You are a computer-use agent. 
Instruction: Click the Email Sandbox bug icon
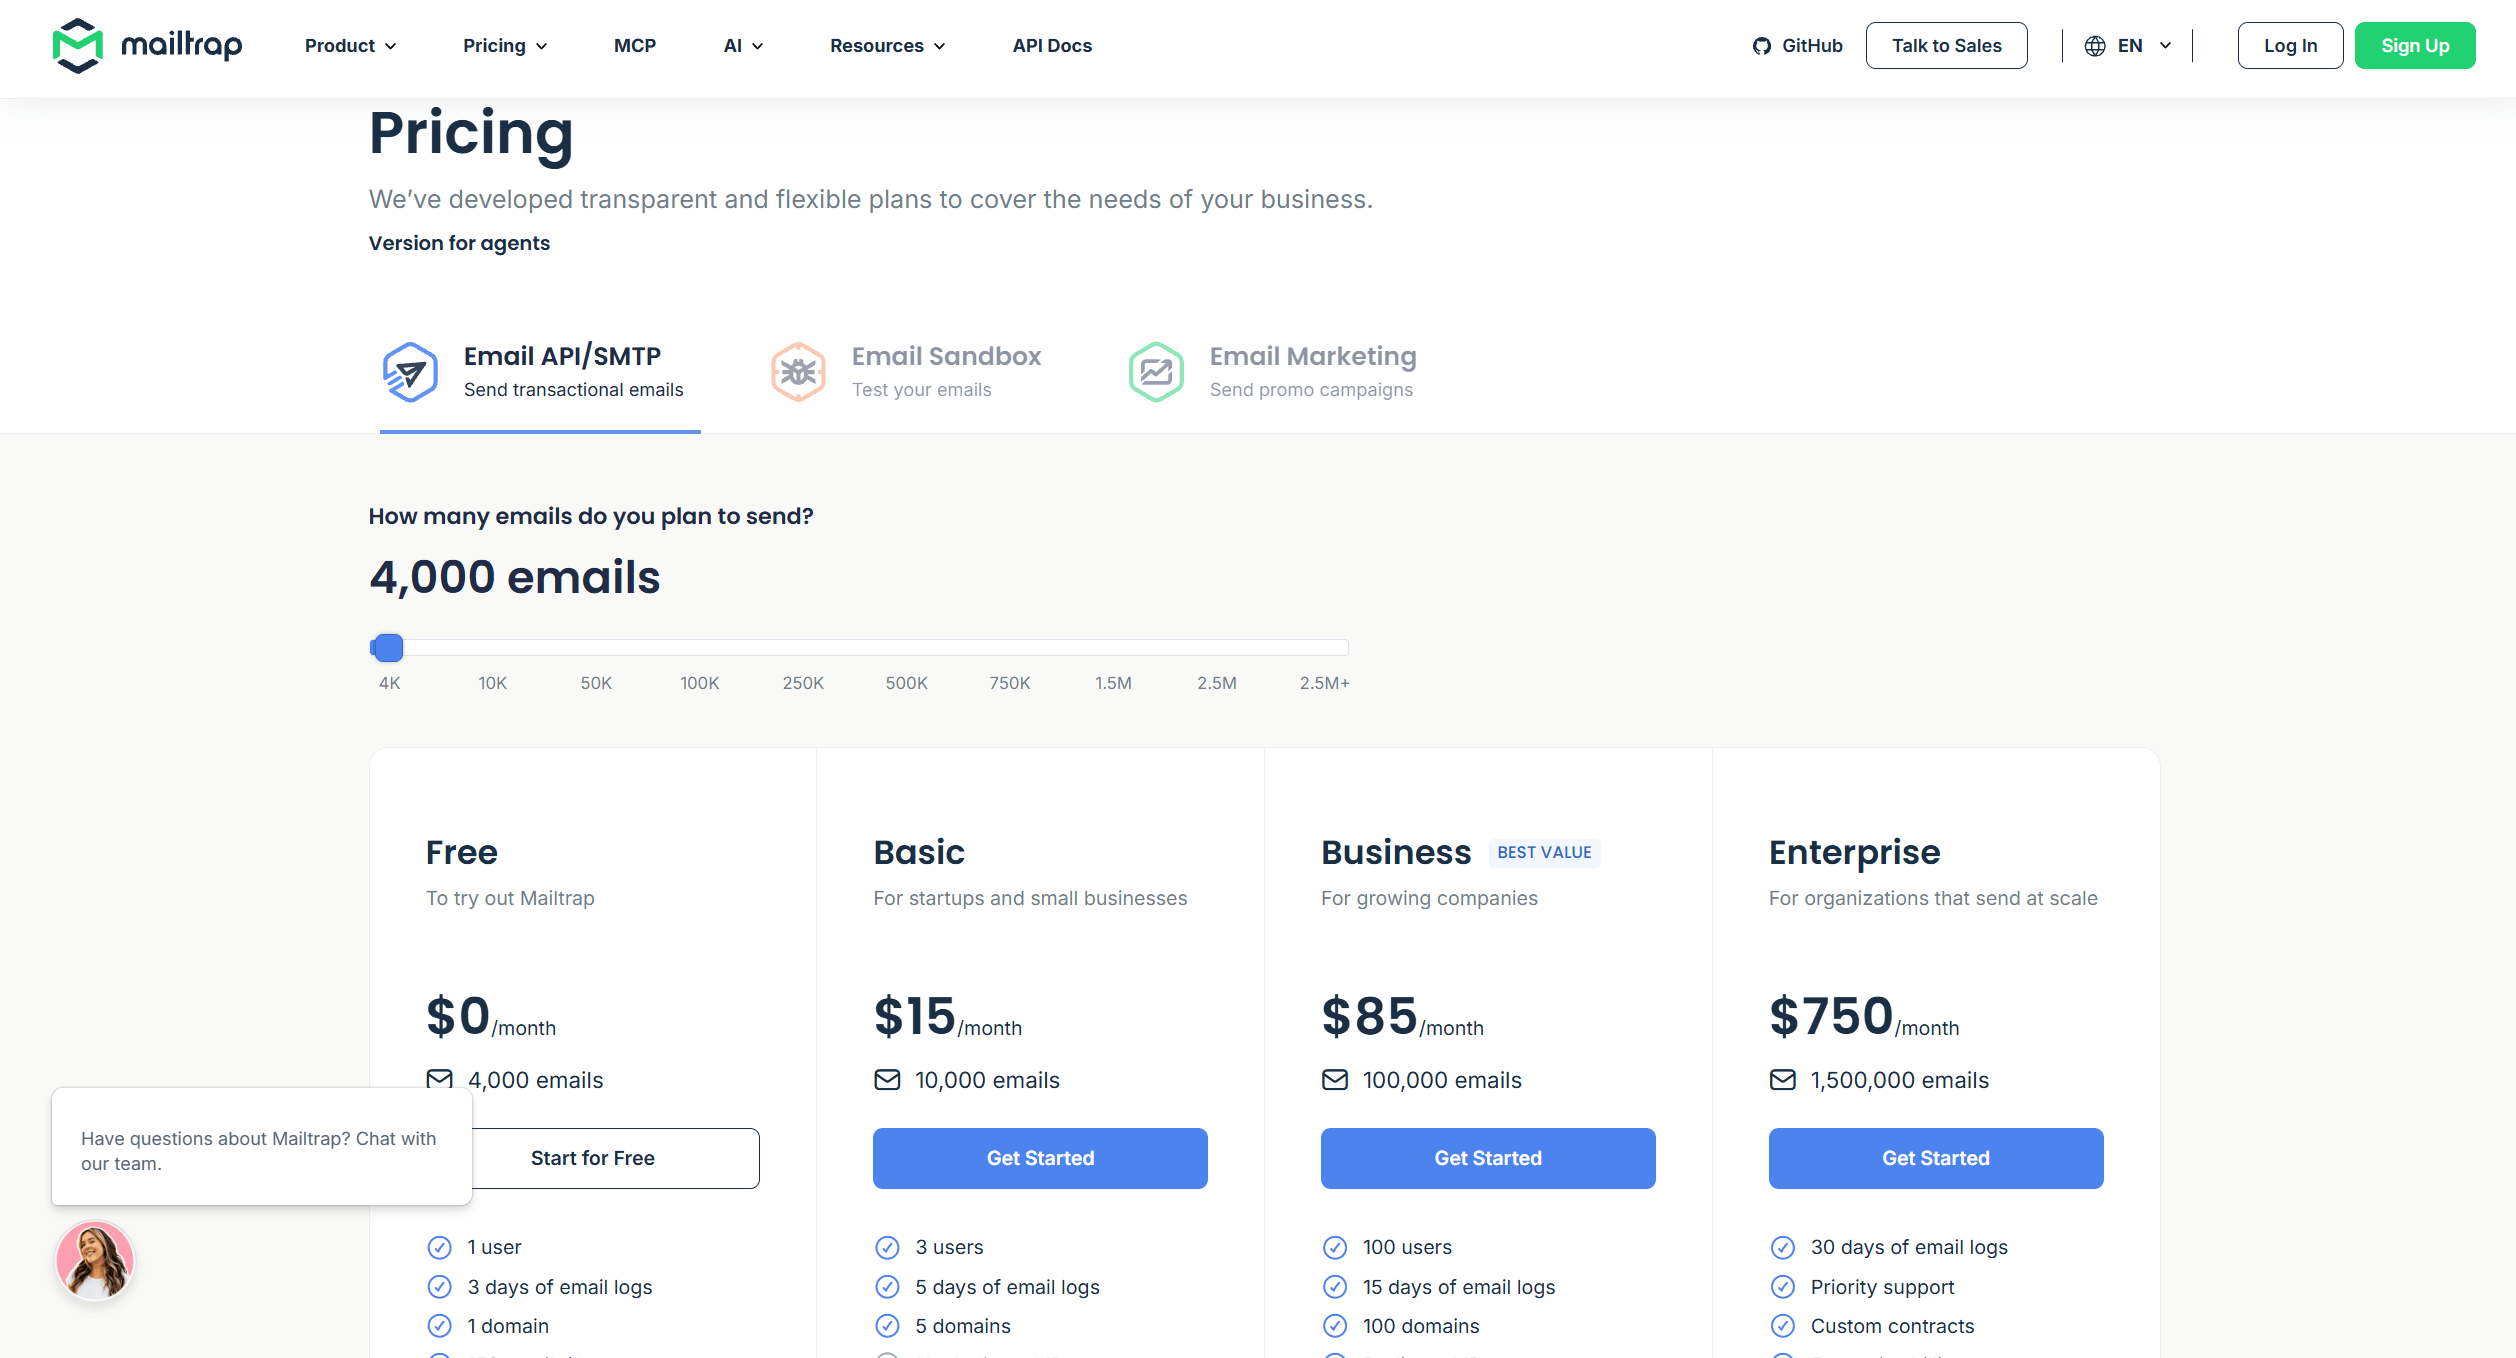point(798,372)
